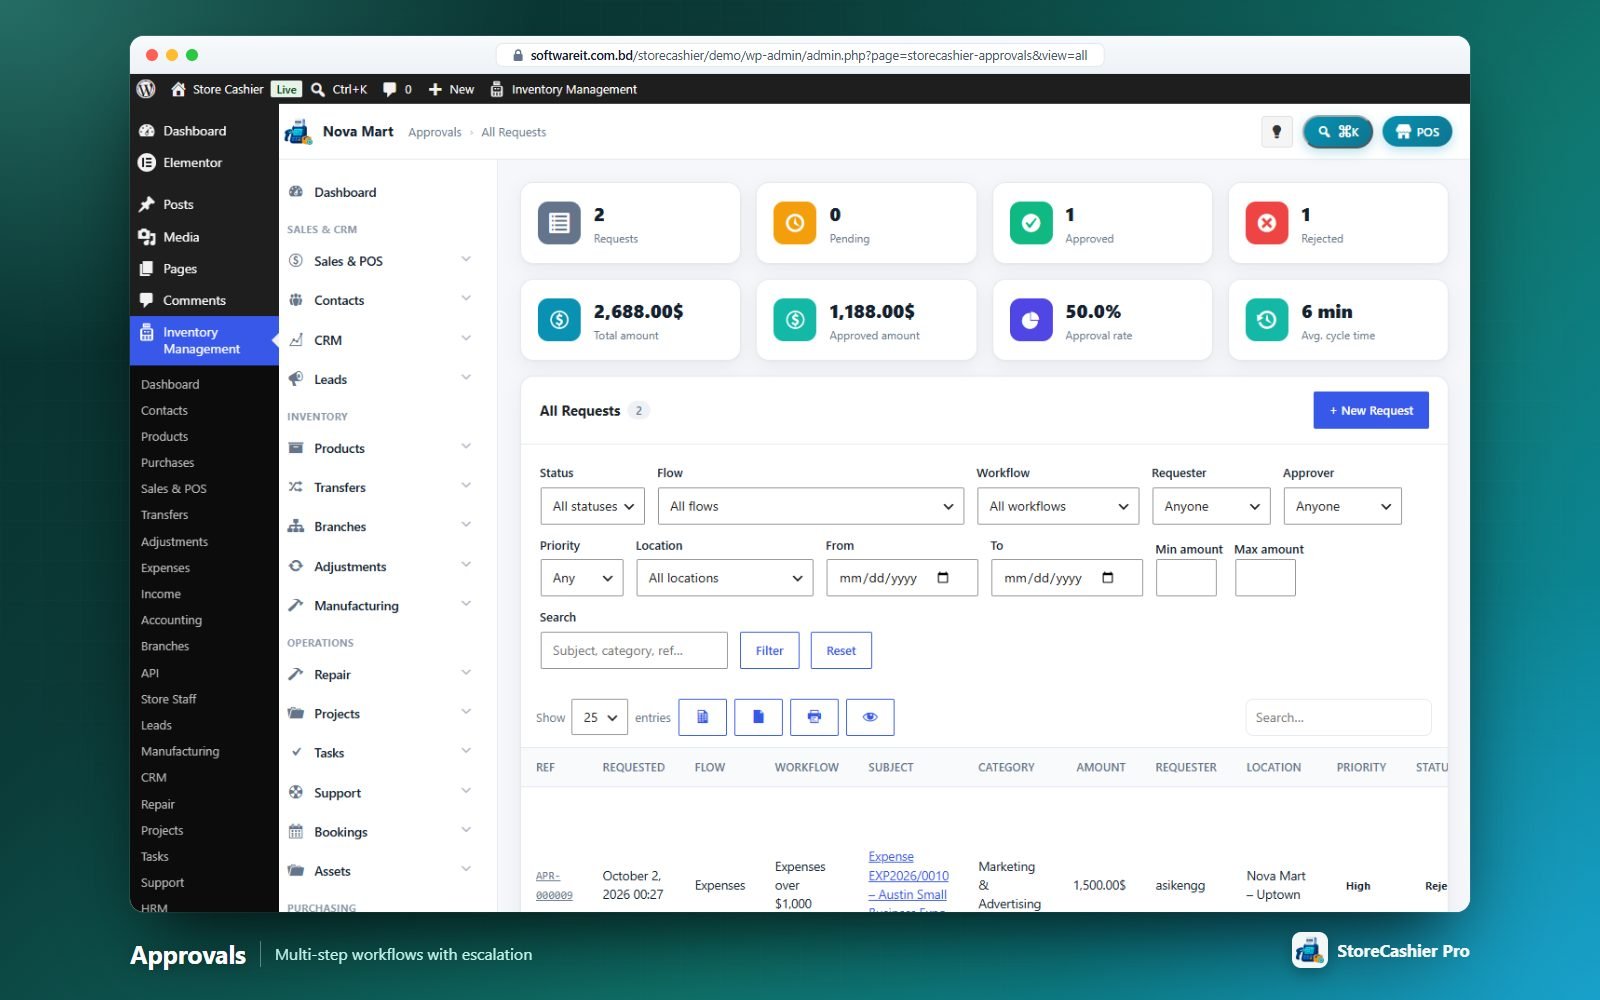Click the Approval rate pie icon
The image size is (1600, 1000).
(1031, 320)
